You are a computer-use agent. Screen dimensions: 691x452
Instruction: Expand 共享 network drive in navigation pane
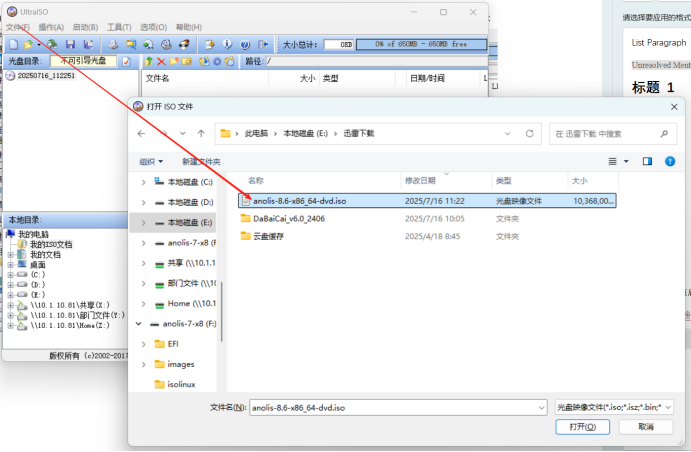click(143, 263)
